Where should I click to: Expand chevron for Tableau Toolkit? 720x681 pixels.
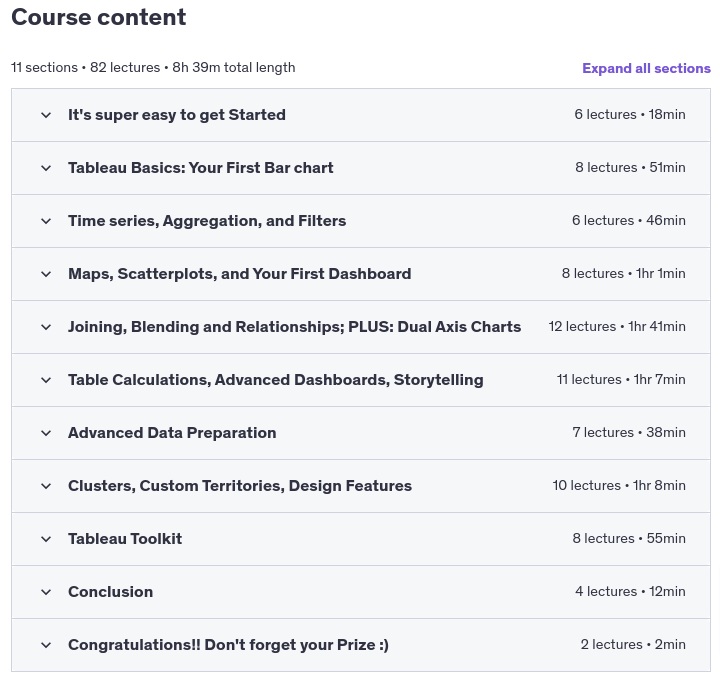point(46,539)
